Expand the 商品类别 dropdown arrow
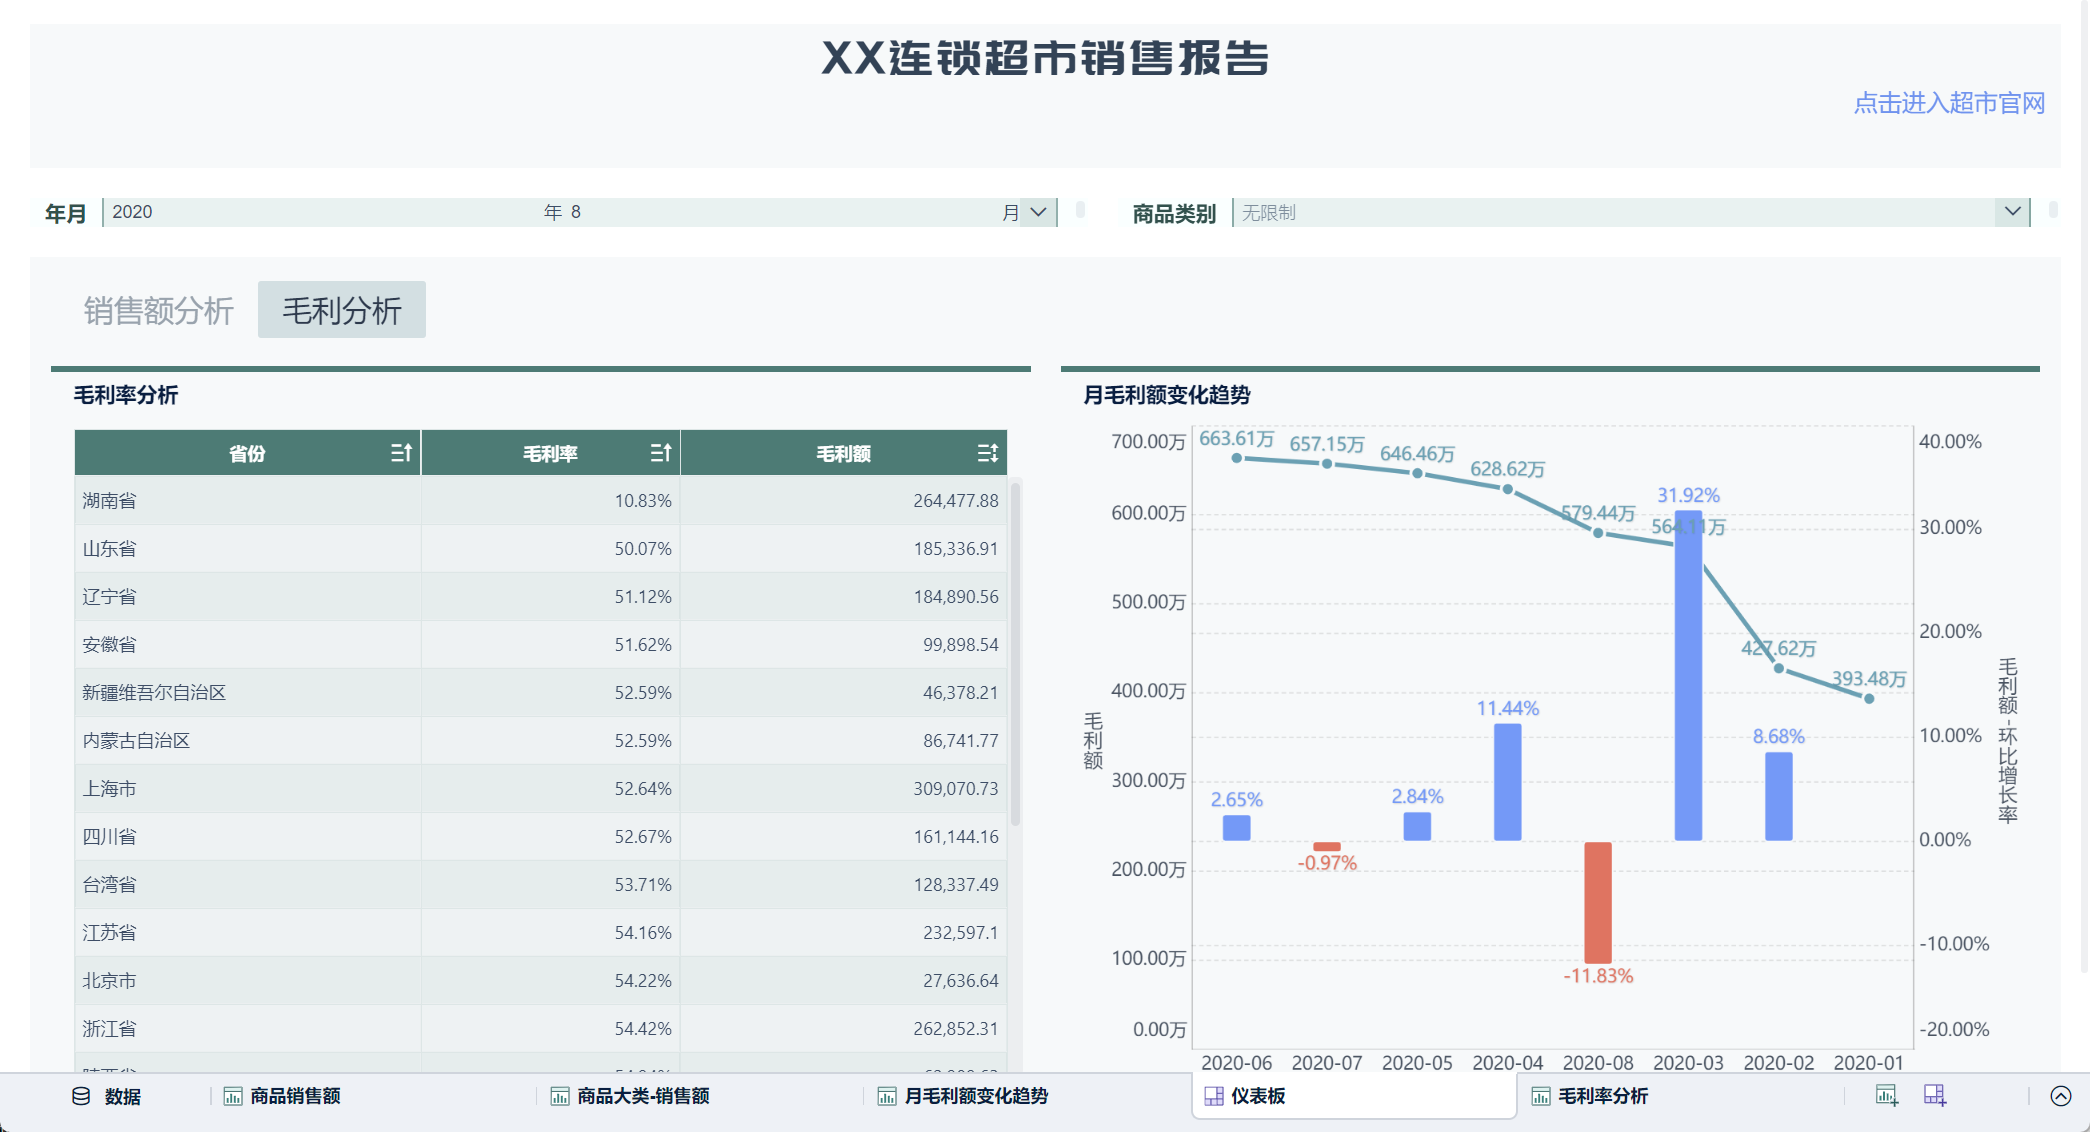The image size is (2090, 1132). [x=2012, y=212]
